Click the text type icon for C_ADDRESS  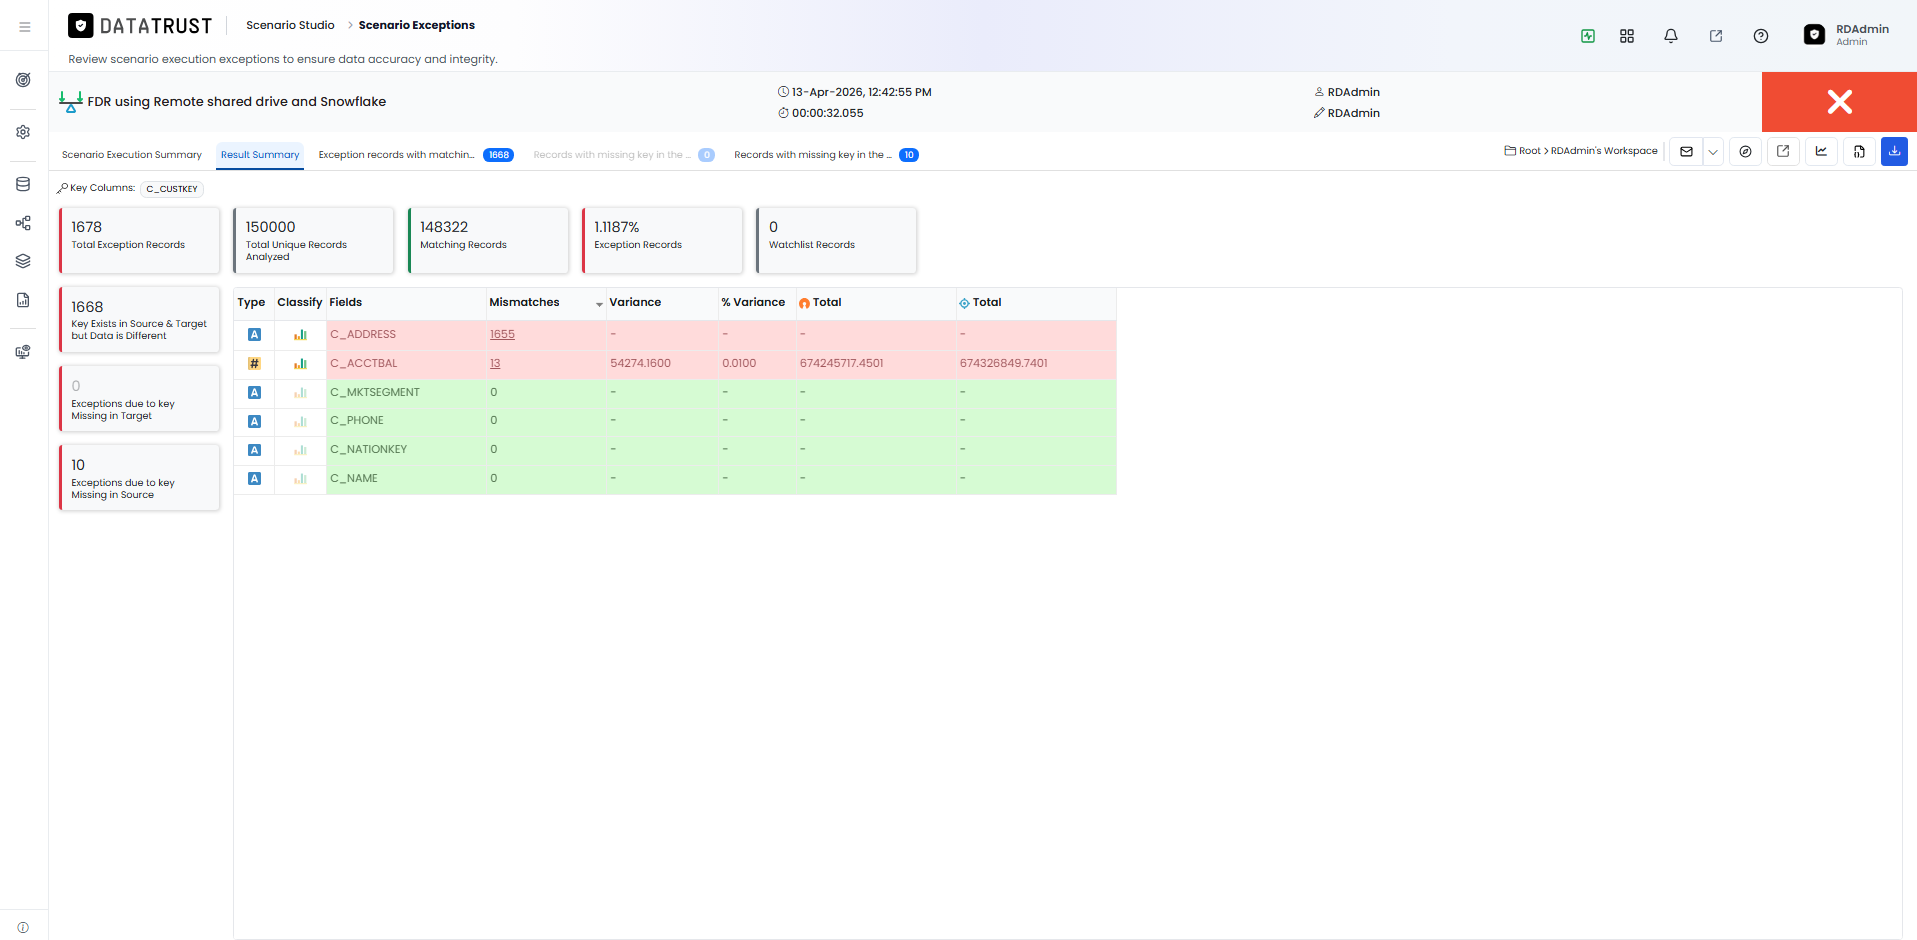(x=254, y=335)
